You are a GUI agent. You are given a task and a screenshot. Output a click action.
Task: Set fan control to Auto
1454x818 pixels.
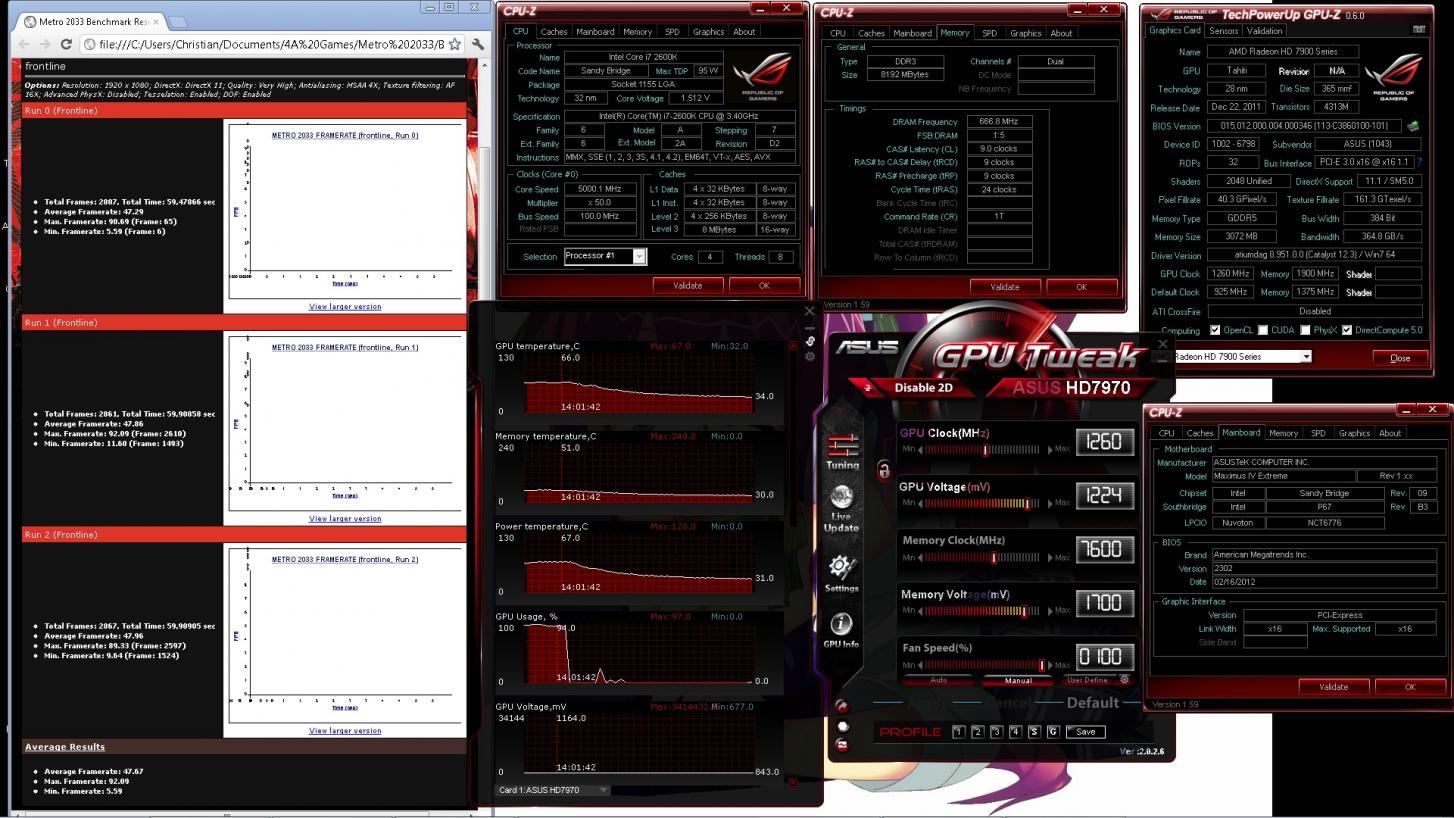(x=938, y=680)
